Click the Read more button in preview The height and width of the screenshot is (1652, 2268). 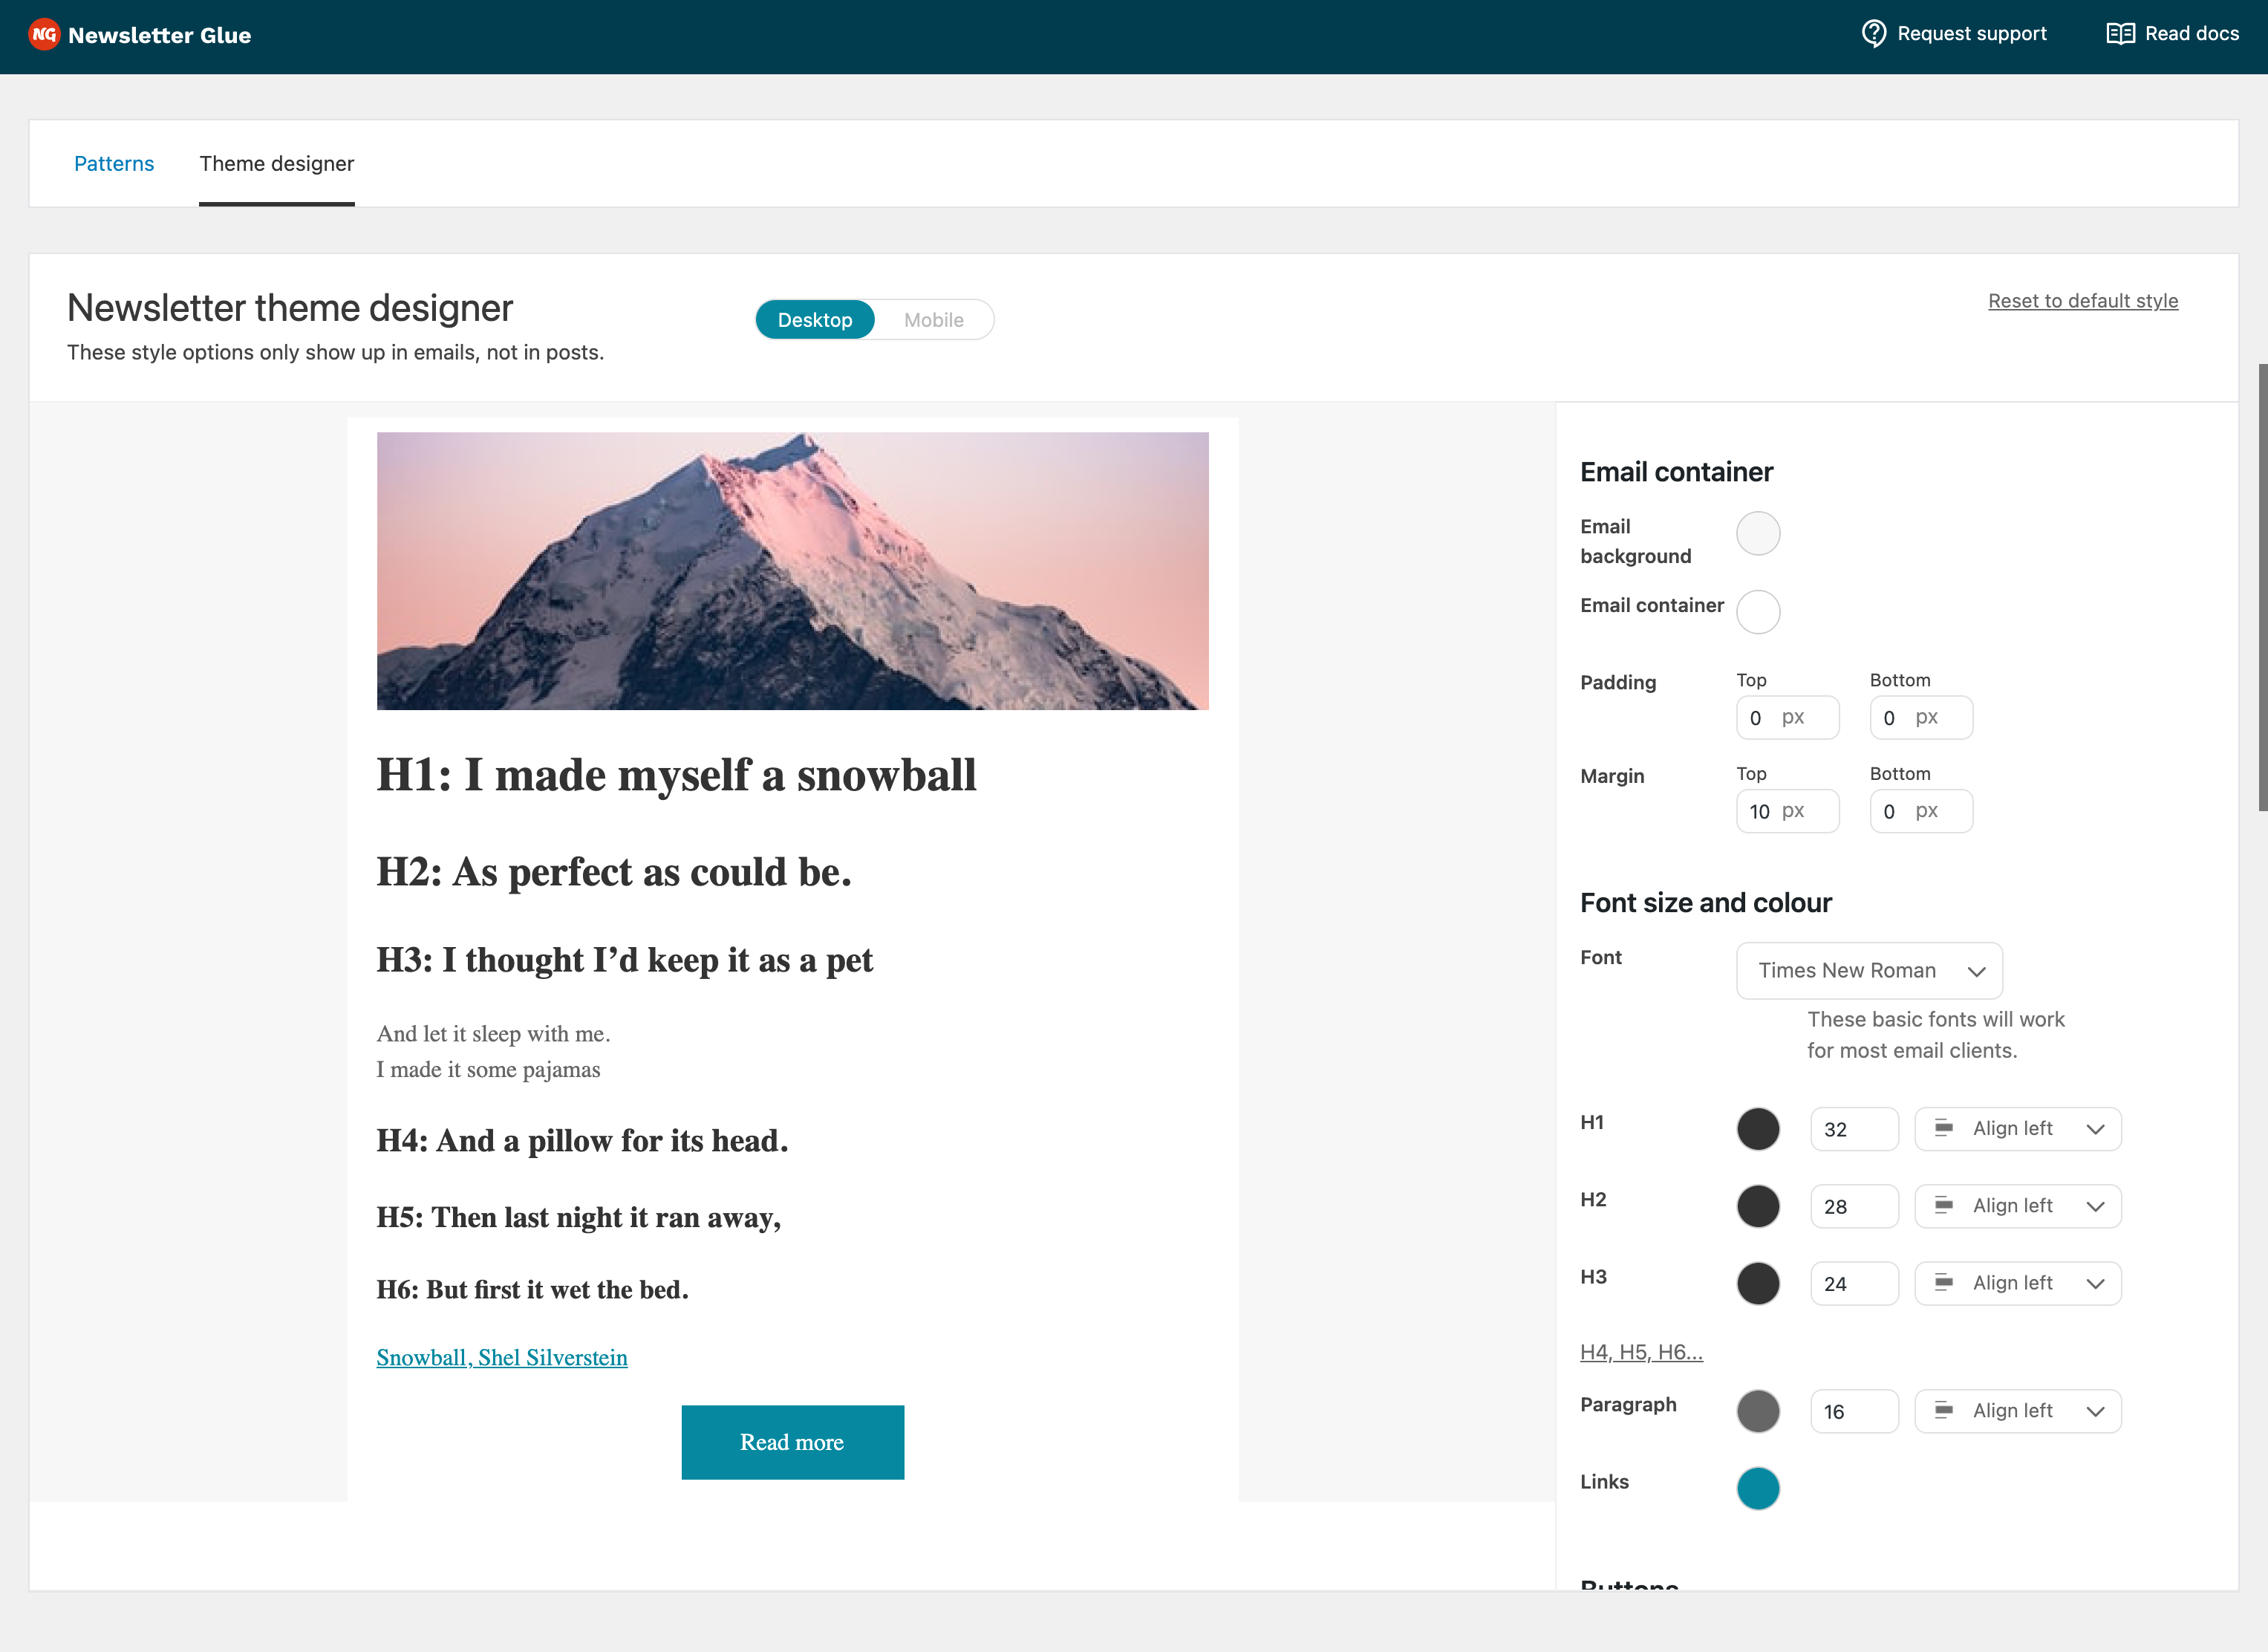793,1442
